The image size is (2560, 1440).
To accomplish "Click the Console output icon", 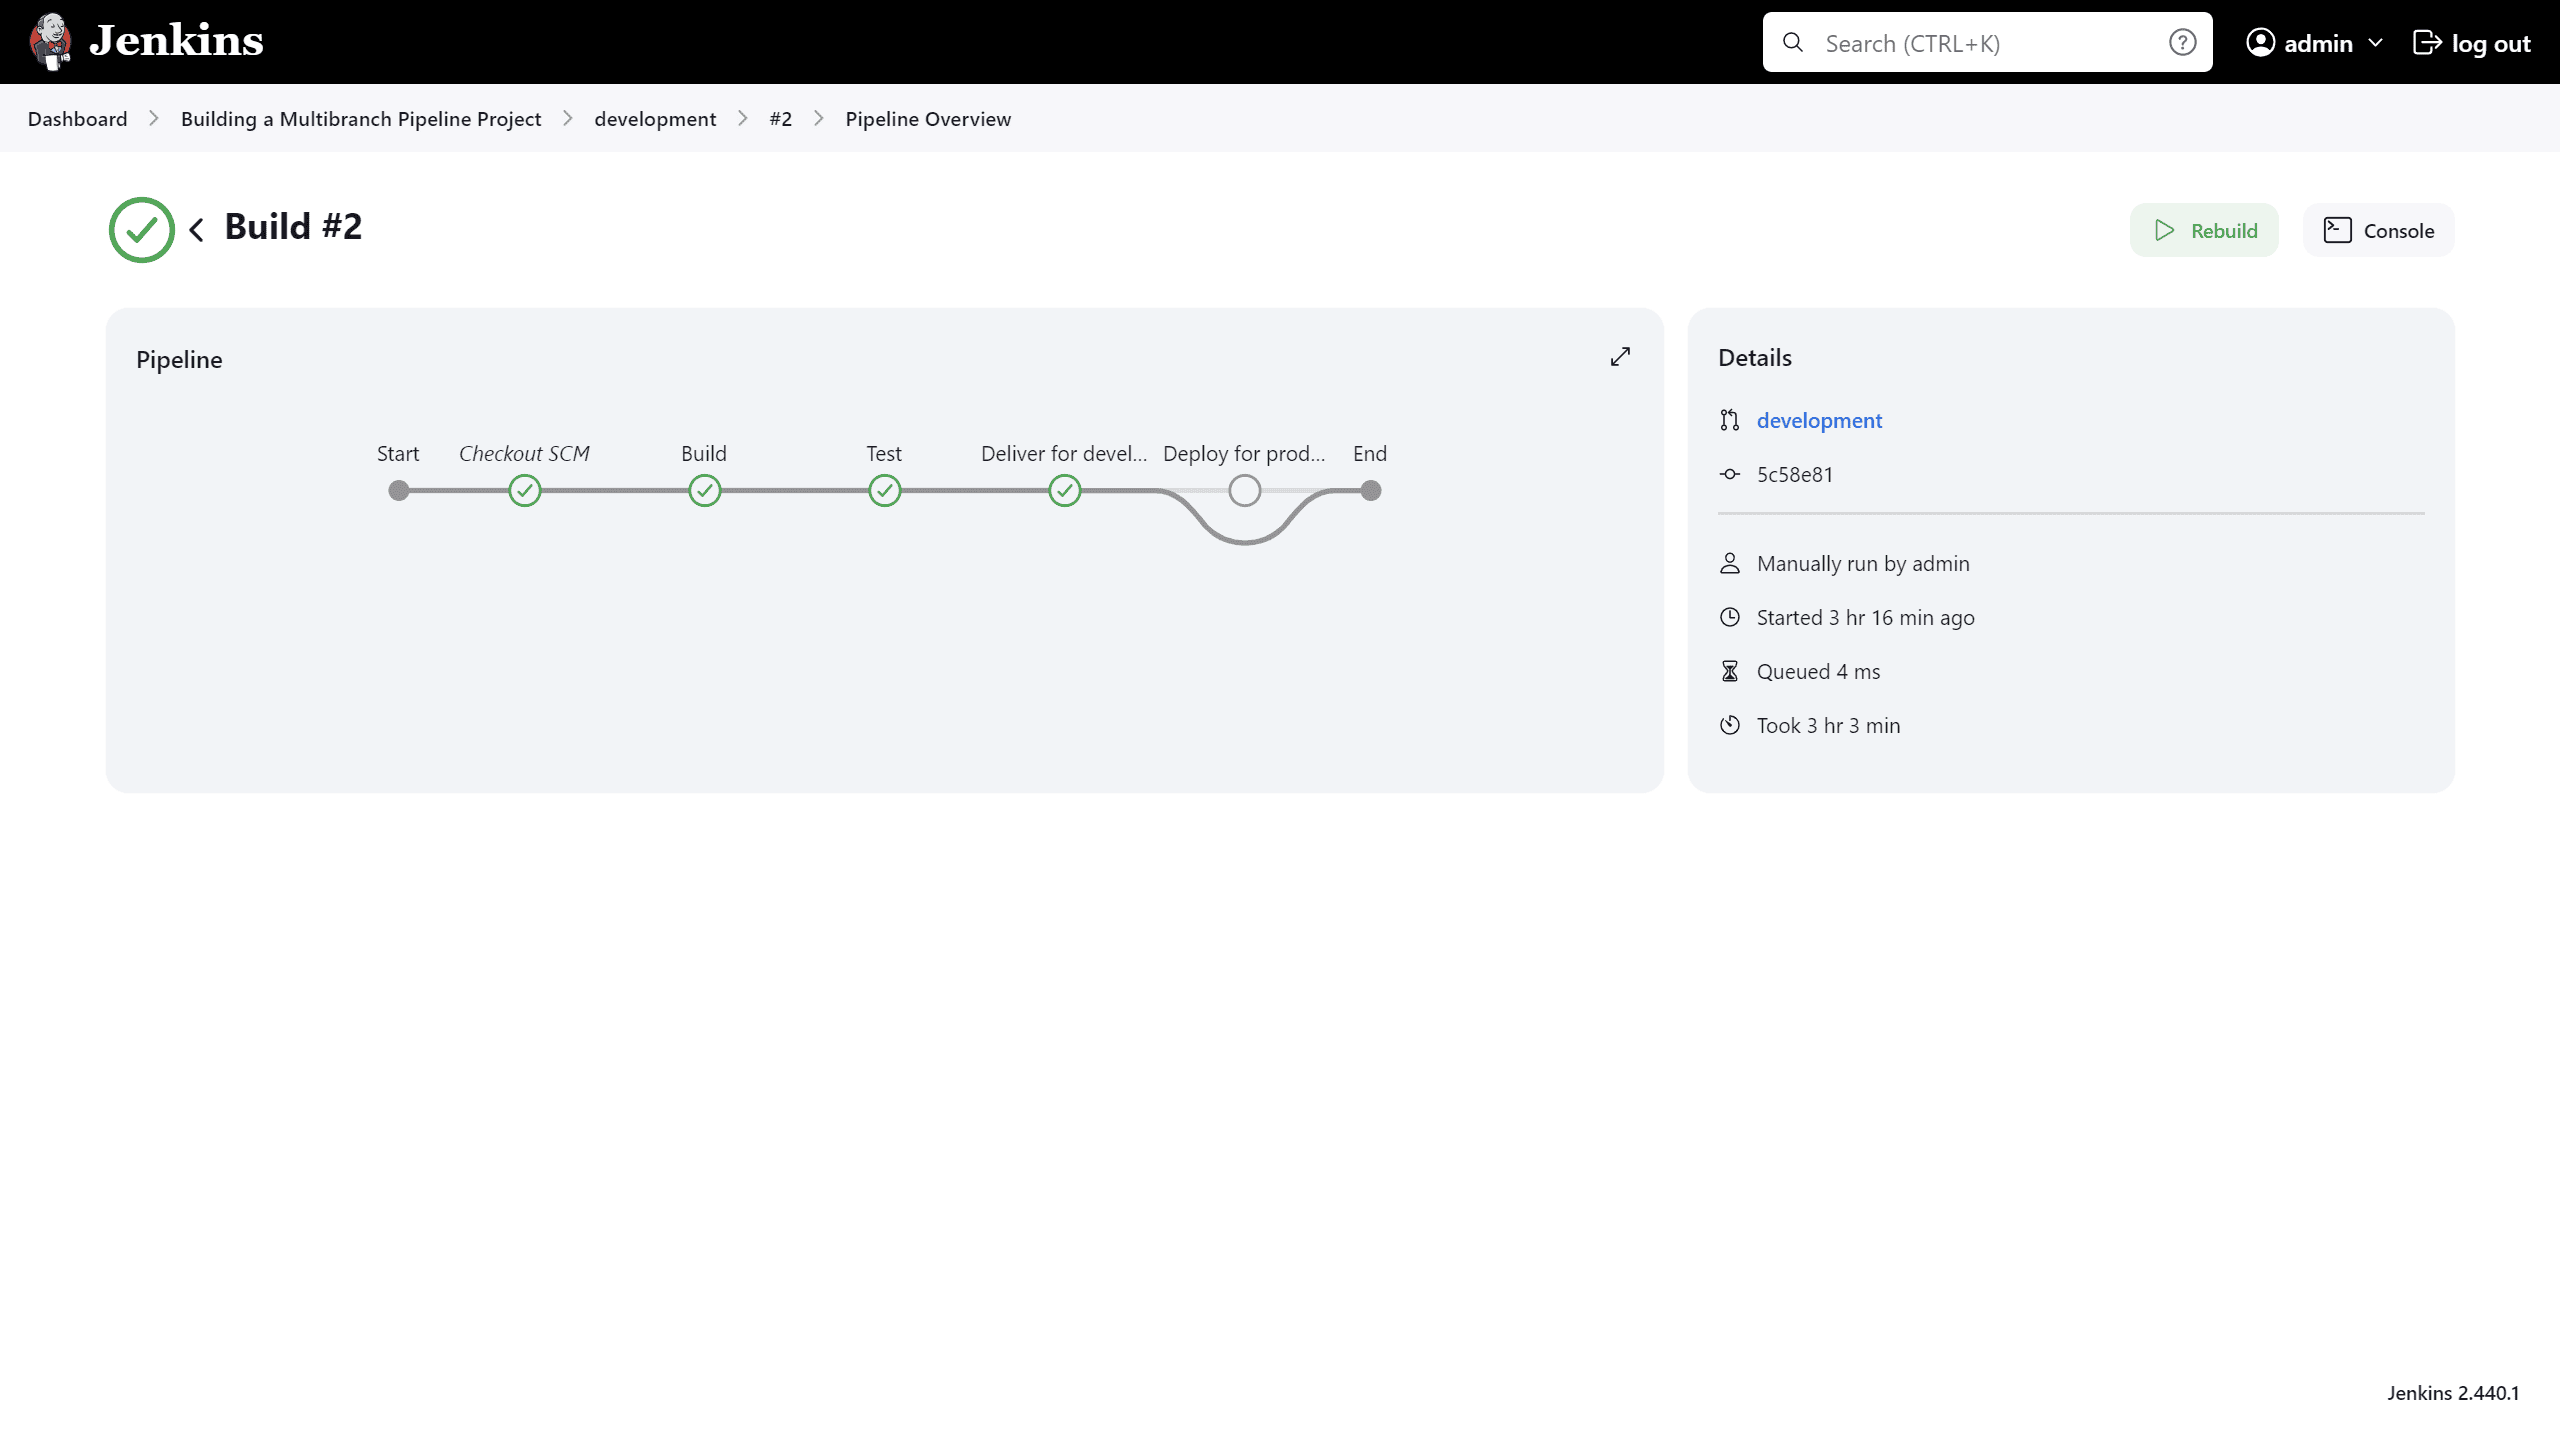I will [2337, 230].
